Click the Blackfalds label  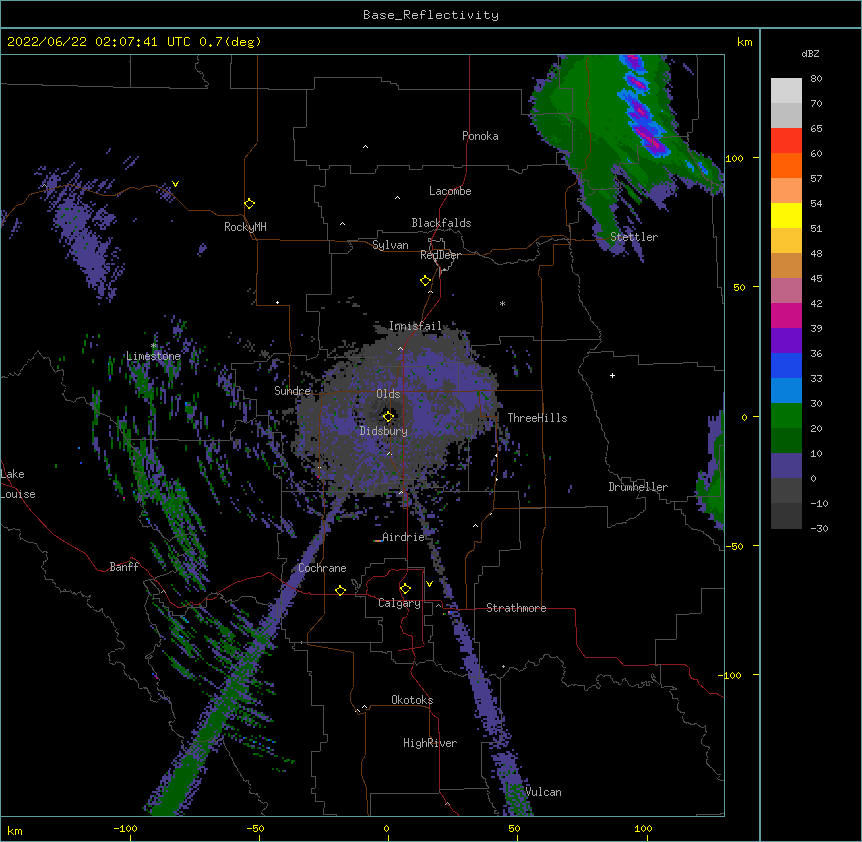pos(441,223)
